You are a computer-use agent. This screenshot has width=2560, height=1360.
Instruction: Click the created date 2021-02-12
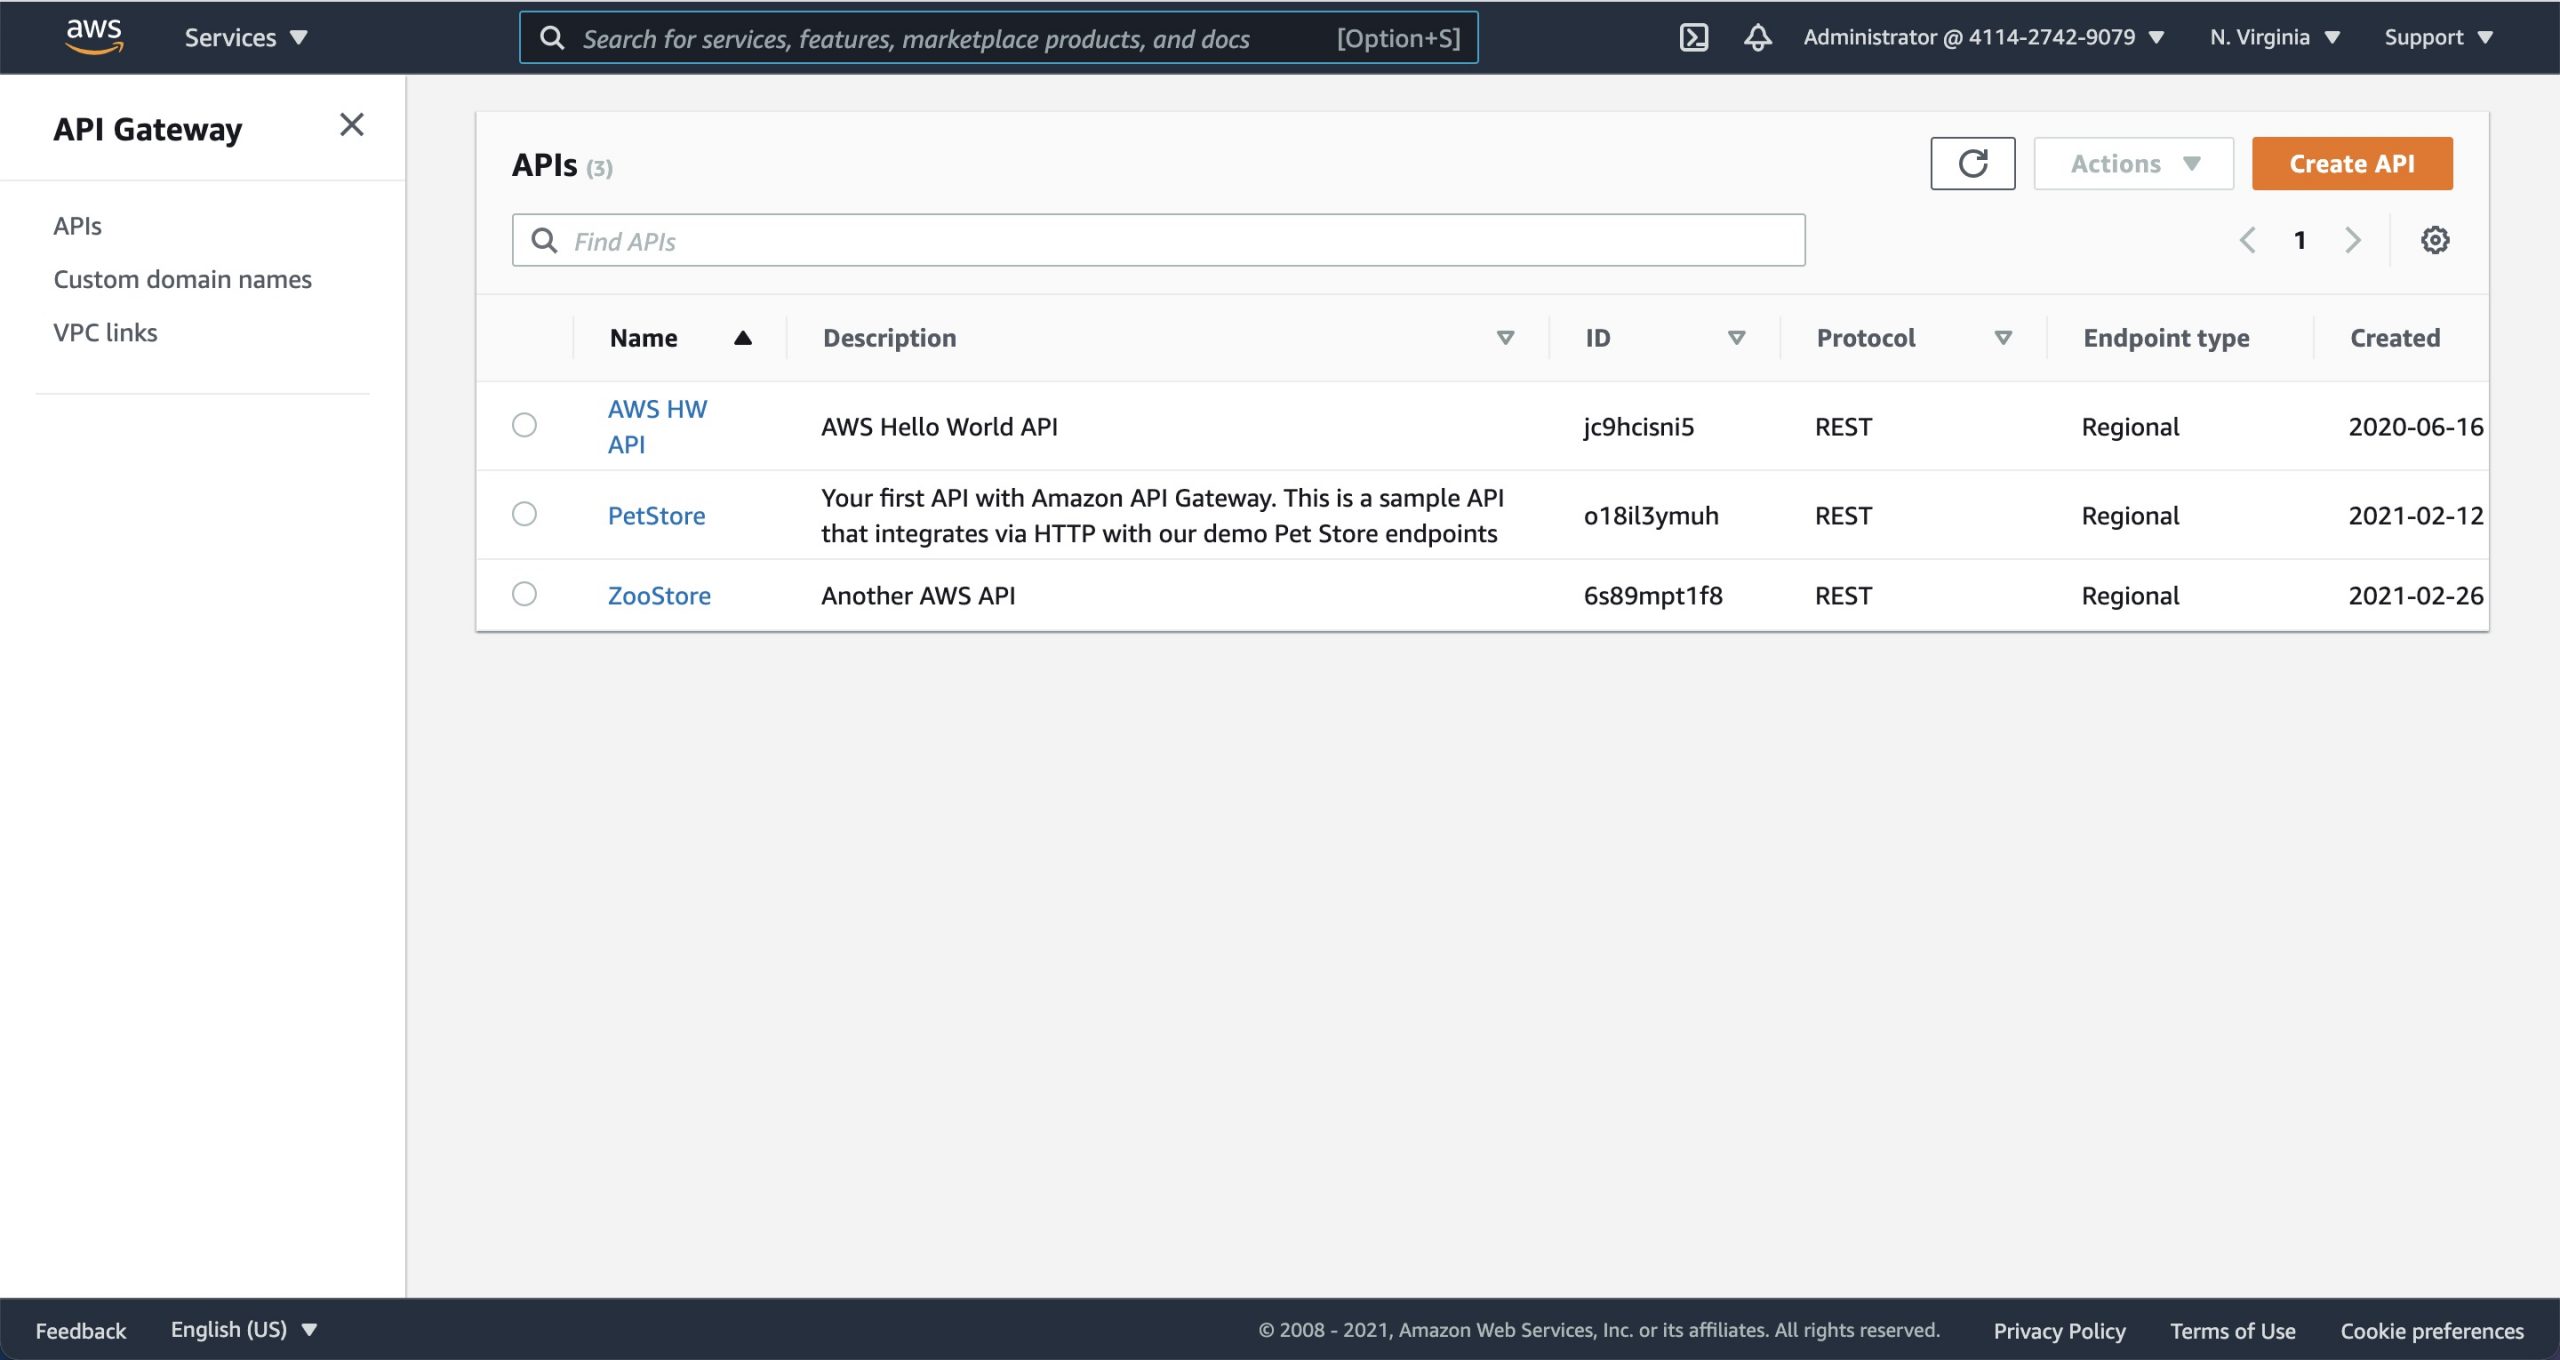tap(2415, 516)
